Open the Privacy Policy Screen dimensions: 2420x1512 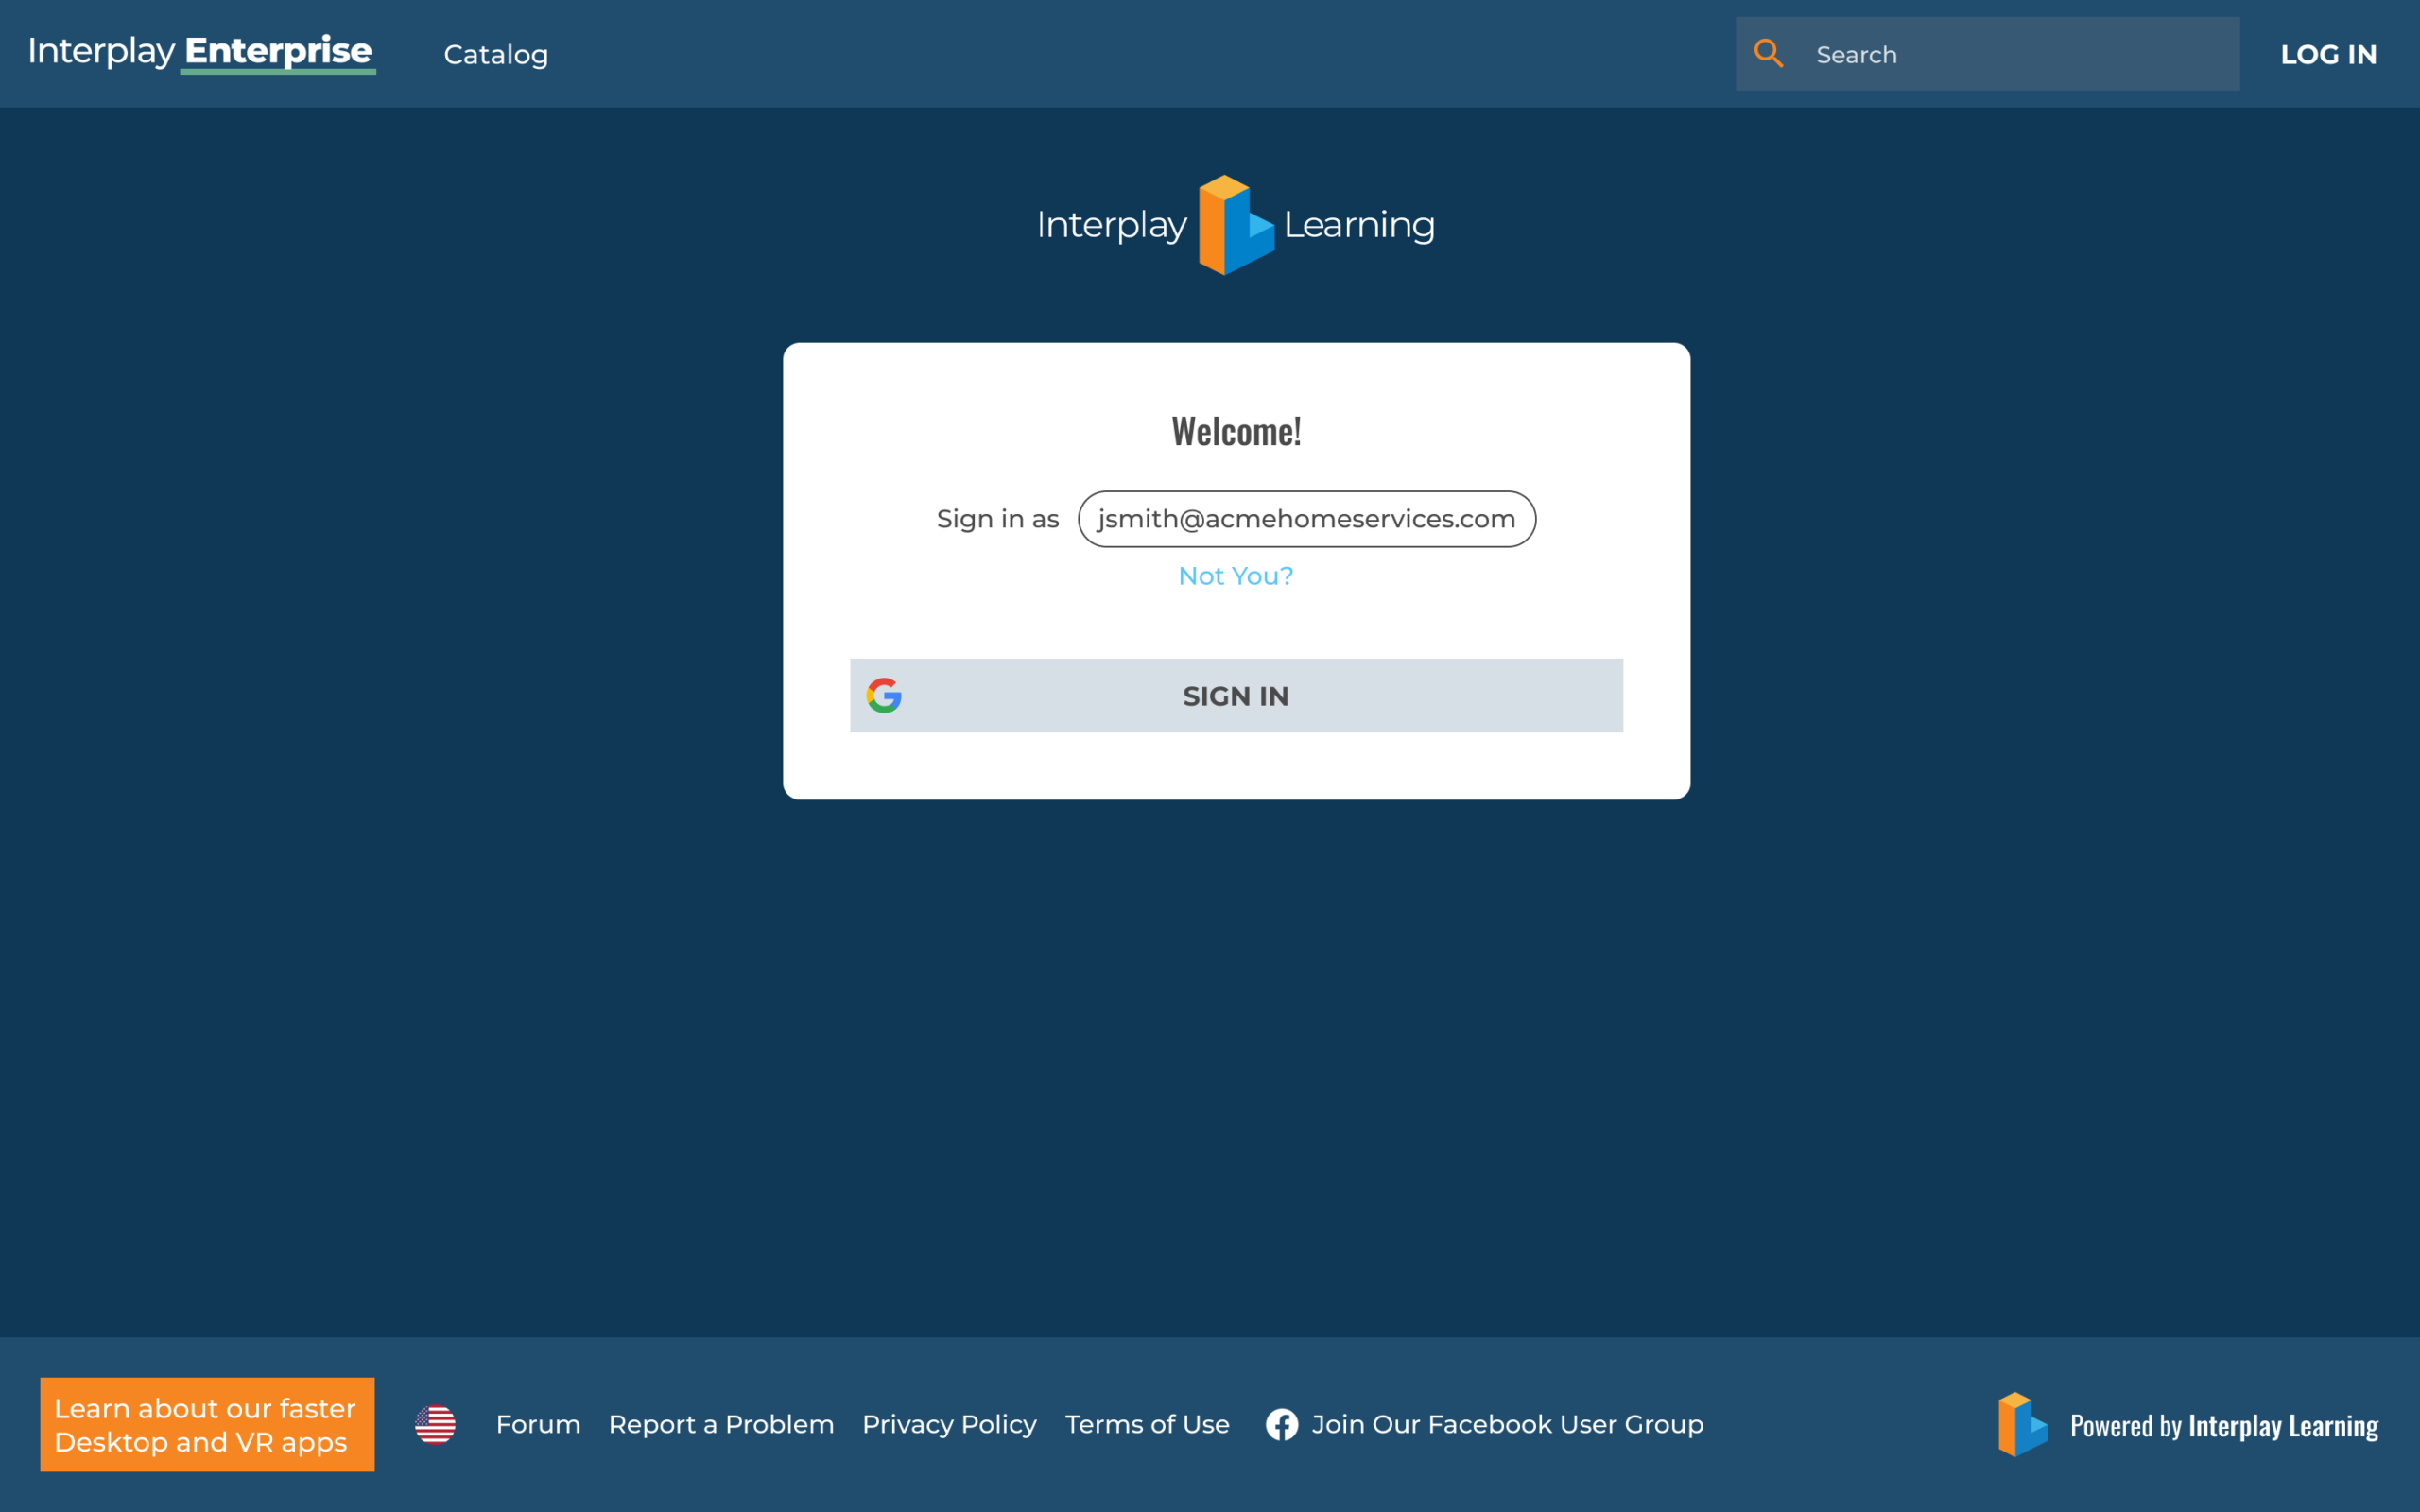coord(949,1424)
